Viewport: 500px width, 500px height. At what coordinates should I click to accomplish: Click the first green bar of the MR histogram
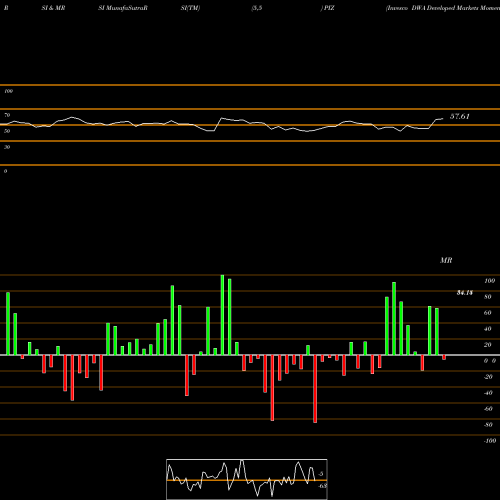[8, 324]
